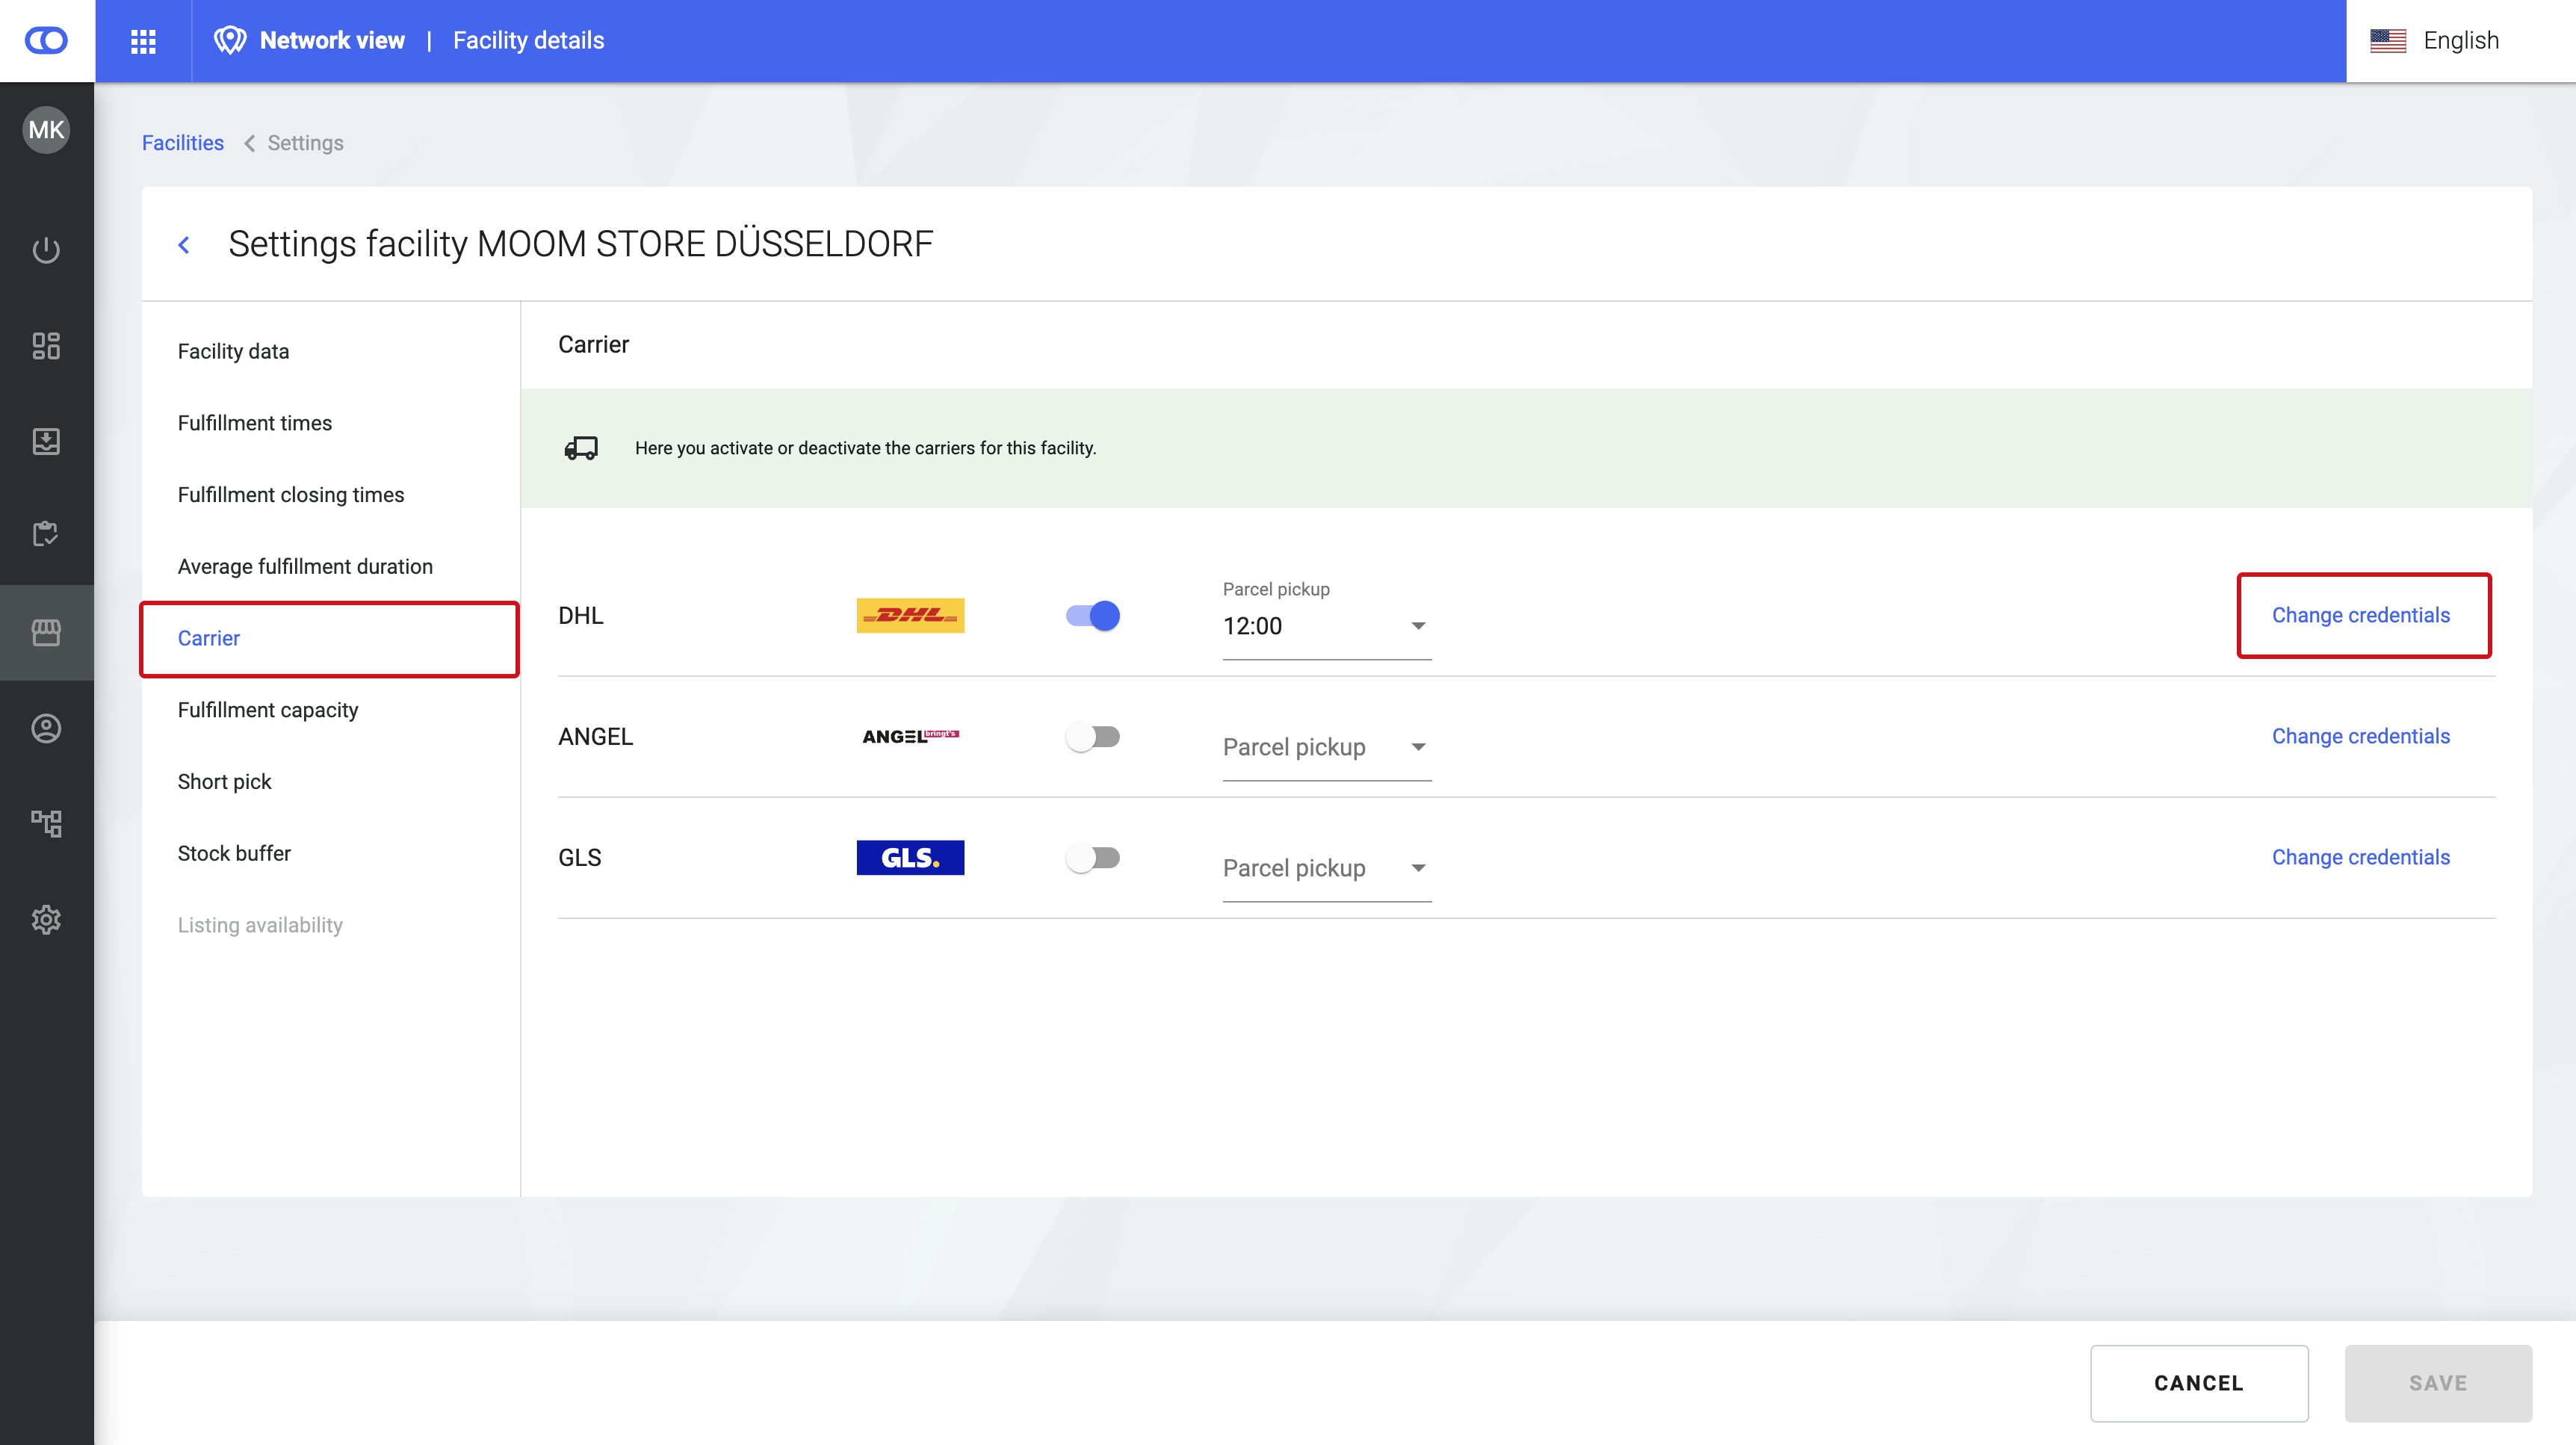
Task: Open the clipboard tasks sidebar icon
Action: point(46,534)
